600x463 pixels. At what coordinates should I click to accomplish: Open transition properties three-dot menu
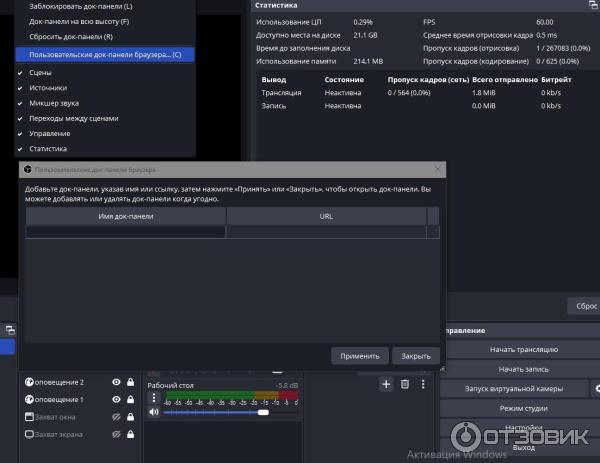[423, 384]
